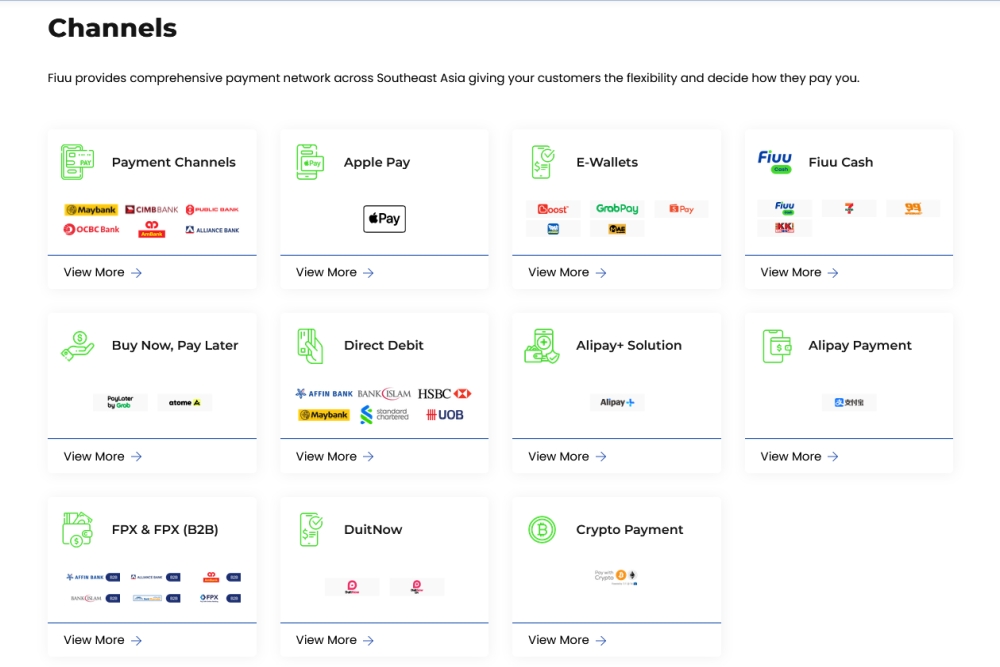Click the Payment Channels card title

point(173,162)
